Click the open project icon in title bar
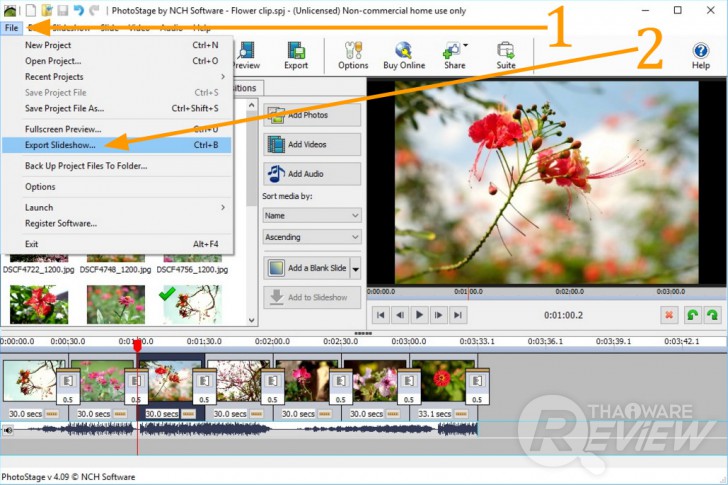The image size is (728, 485). (46, 10)
